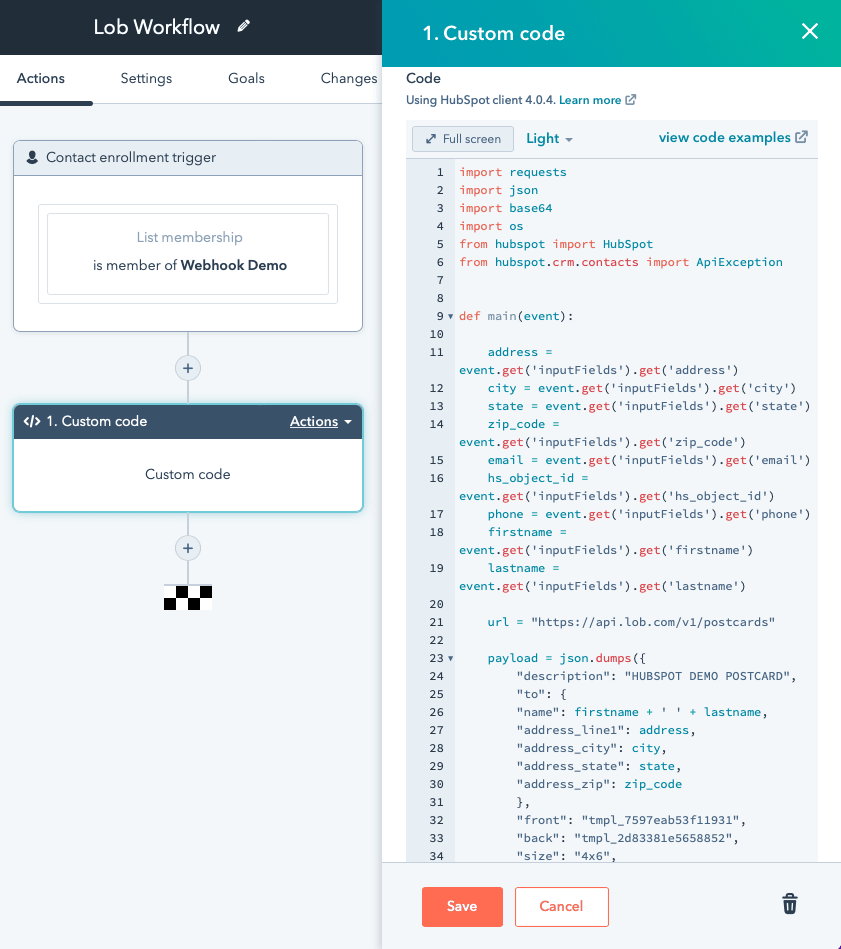This screenshot has height=949, width=841.
Task: Select Contact enrollment trigger header
Action: click(188, 158)
